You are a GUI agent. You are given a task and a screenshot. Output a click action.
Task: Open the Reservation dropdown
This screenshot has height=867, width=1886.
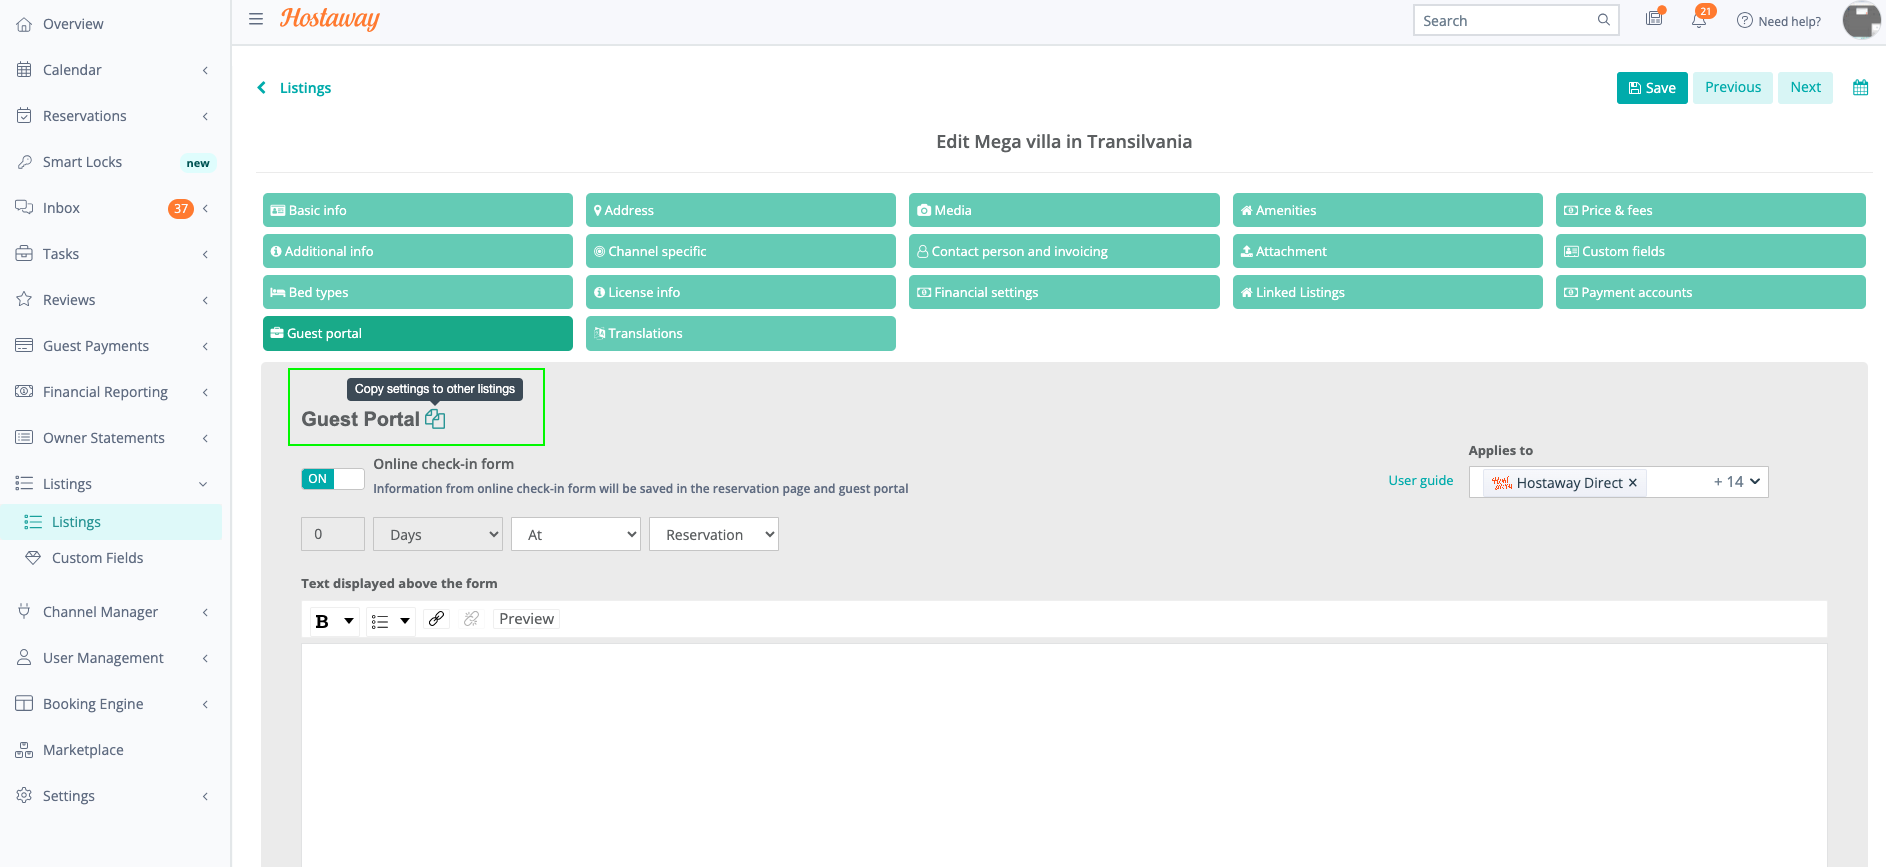pyautogui.click(x=714, y=535)
